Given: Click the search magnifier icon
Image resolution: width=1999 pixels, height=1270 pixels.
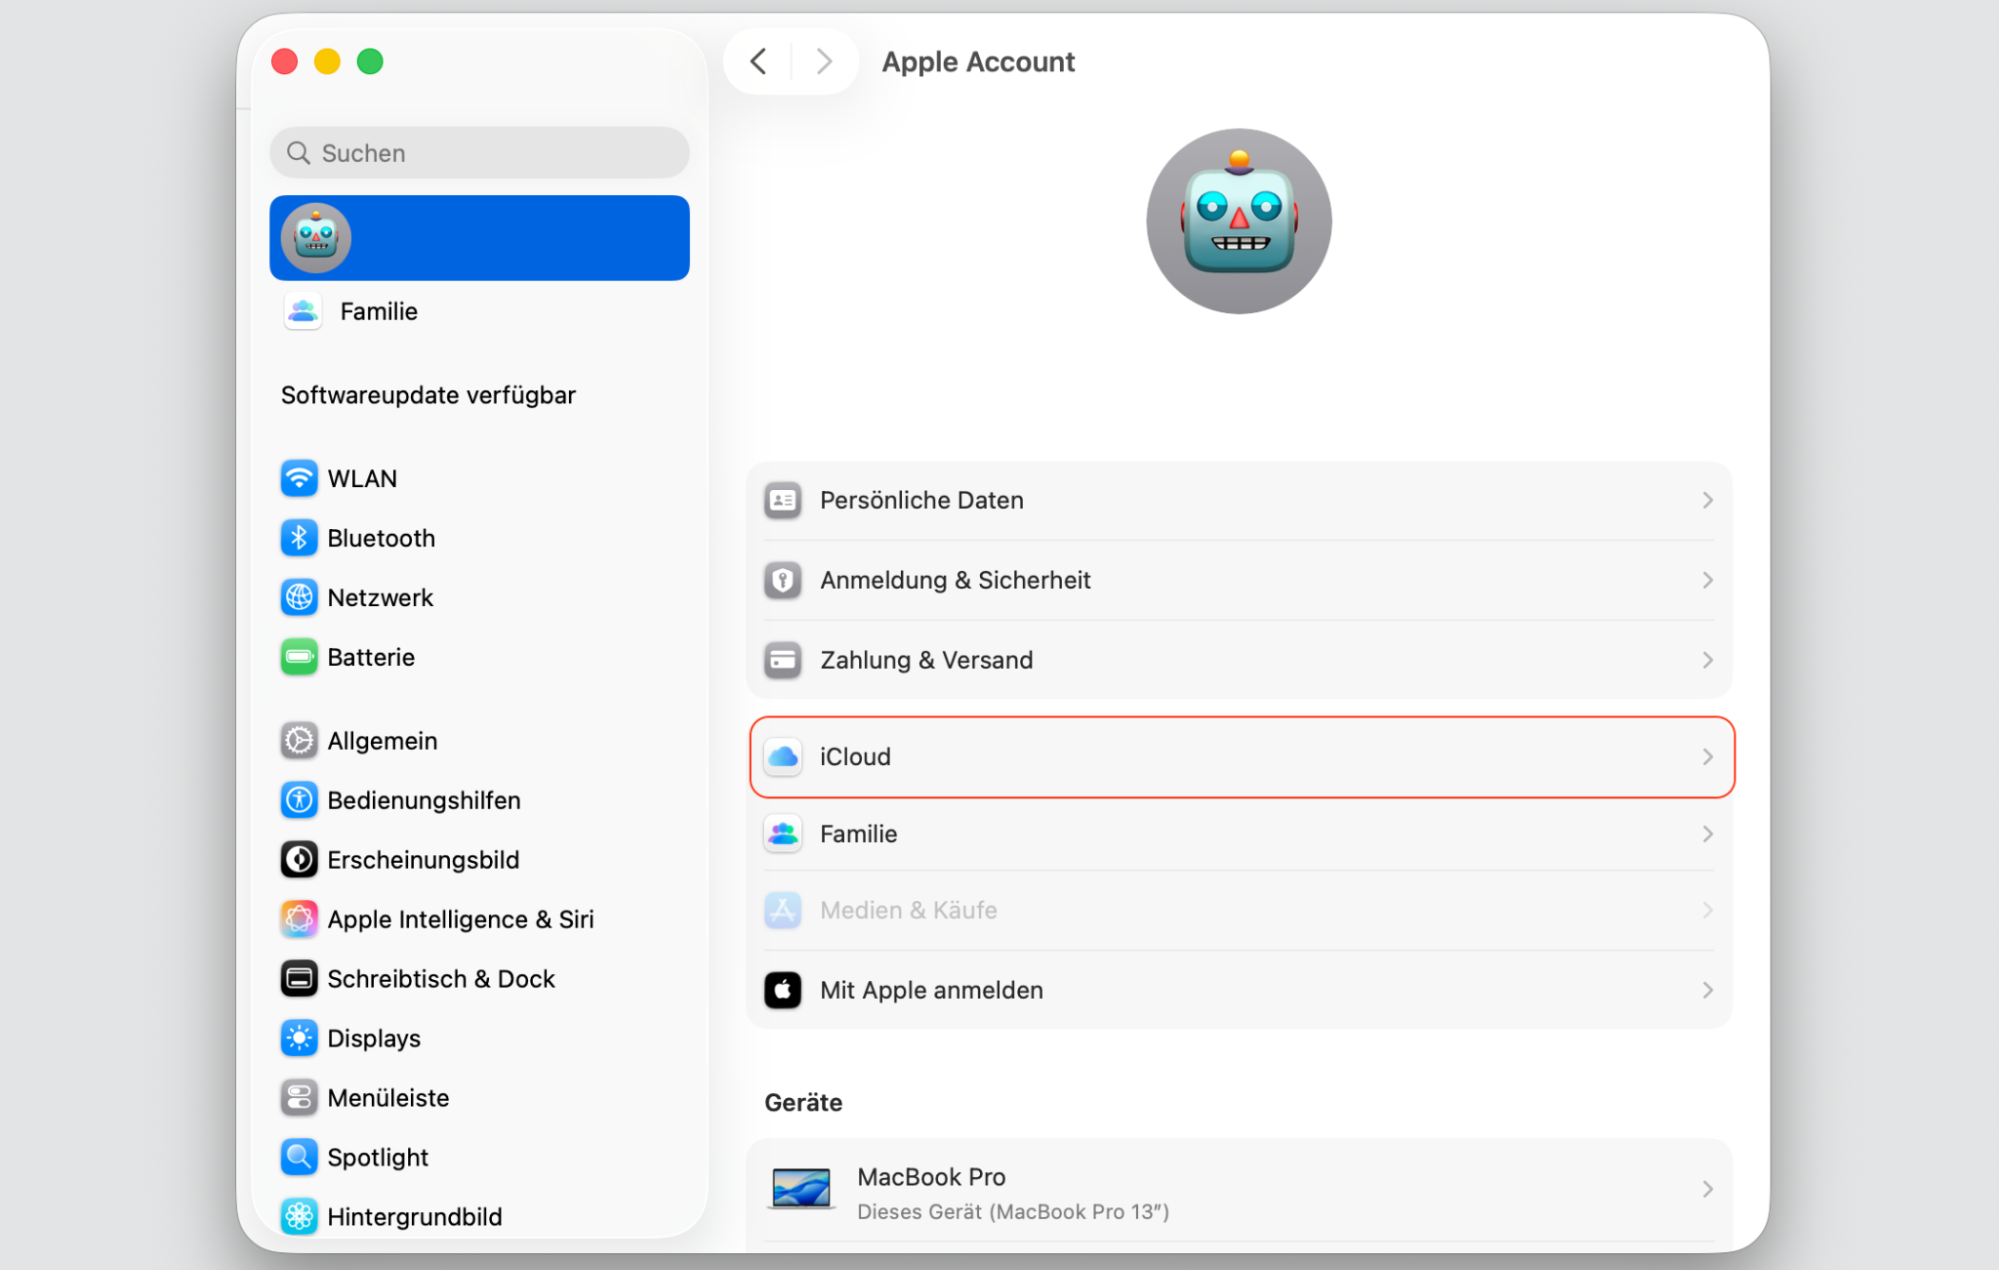Looking at the screenshot, I should [298, 153].
